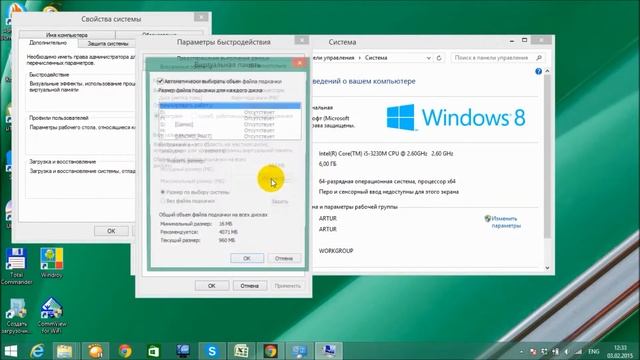Click the Задать button
Screen dimensions: 640x360
[280, 202]
